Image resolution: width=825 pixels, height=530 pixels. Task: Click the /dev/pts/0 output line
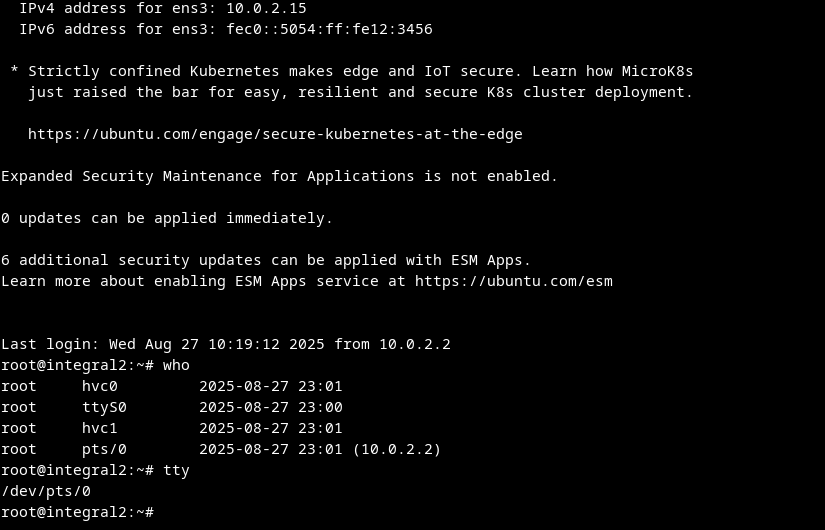(x=46, y=491)
